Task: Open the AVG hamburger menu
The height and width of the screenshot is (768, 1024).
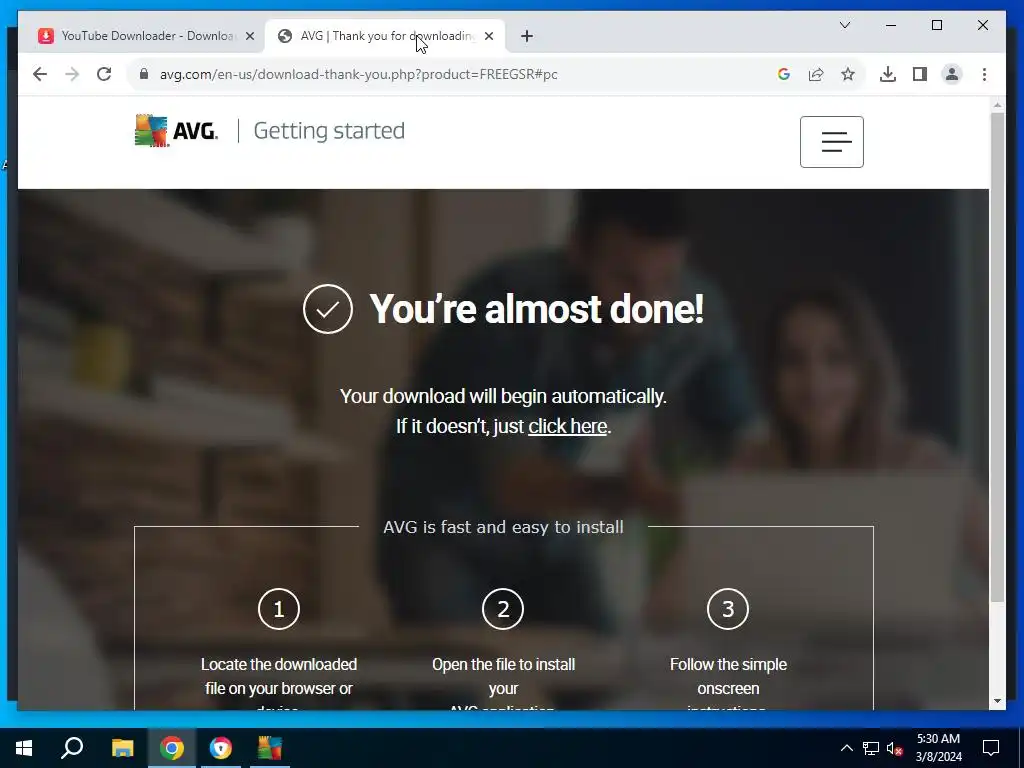Action: click(831, 142)
